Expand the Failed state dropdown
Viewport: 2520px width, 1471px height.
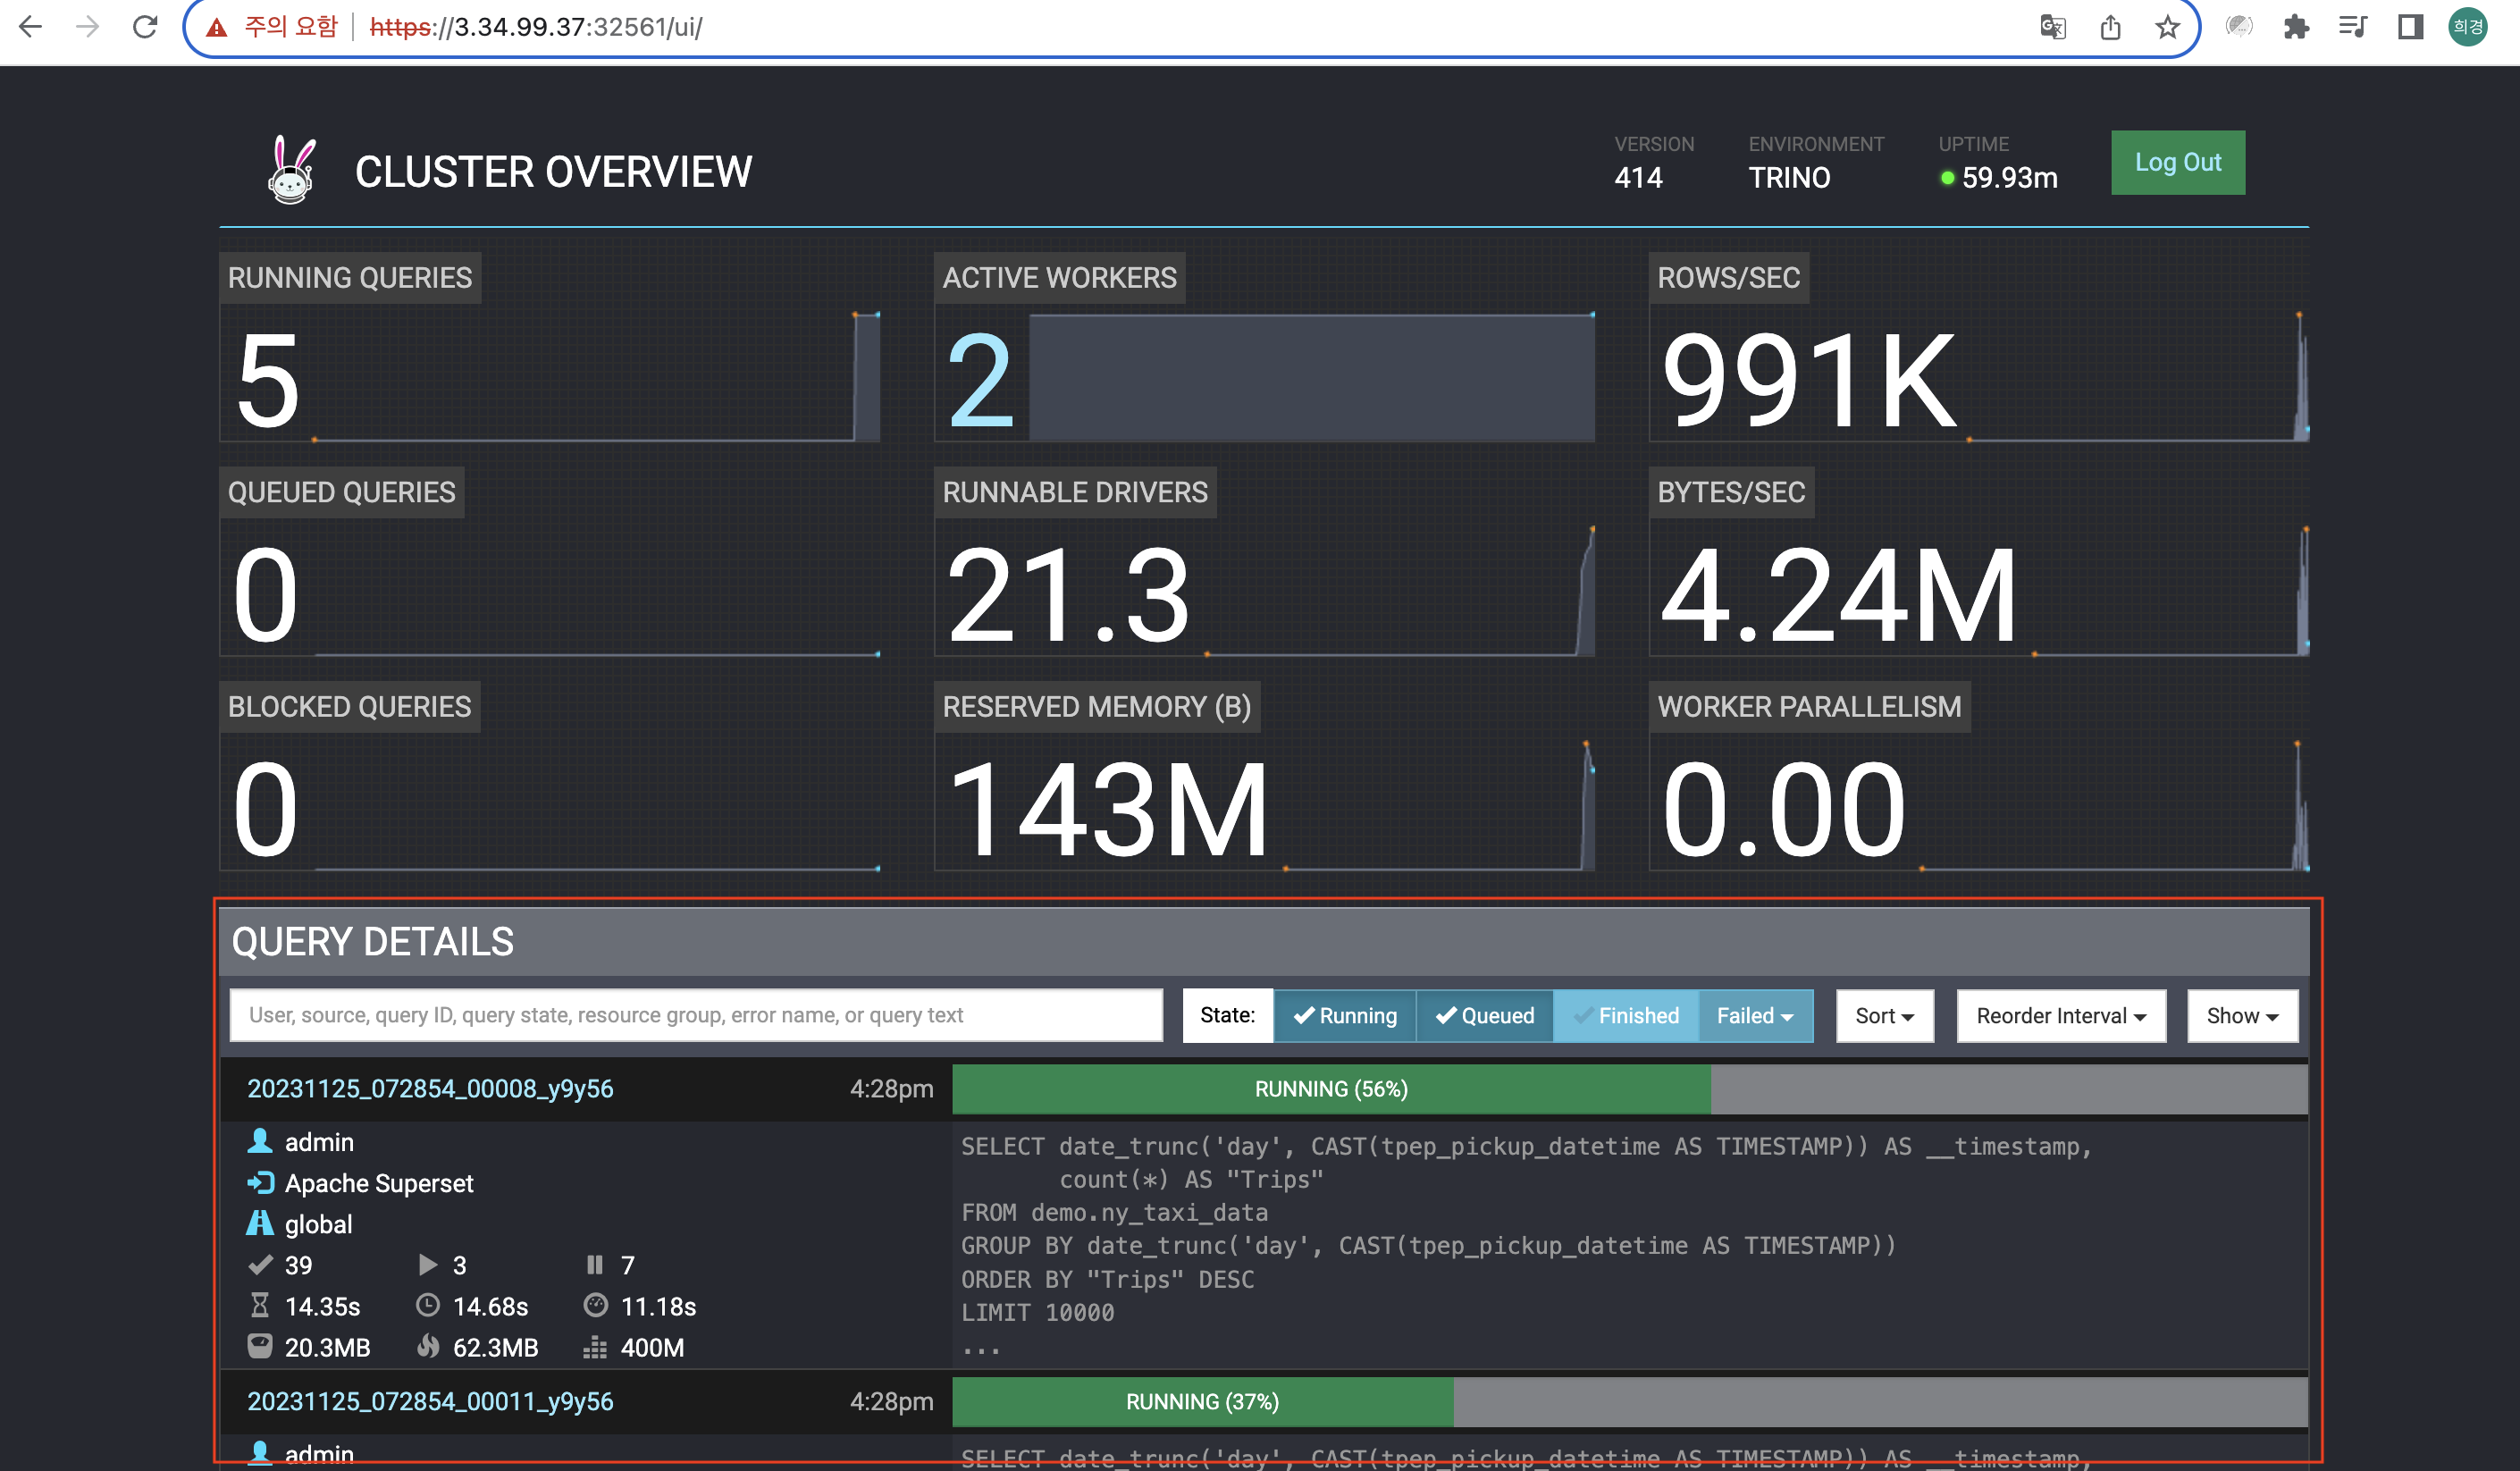1755,1016
